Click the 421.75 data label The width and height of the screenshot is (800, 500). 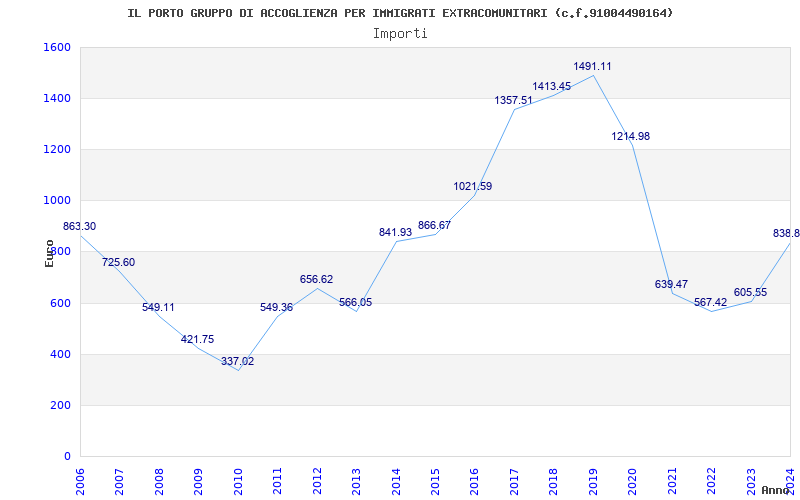197,339
